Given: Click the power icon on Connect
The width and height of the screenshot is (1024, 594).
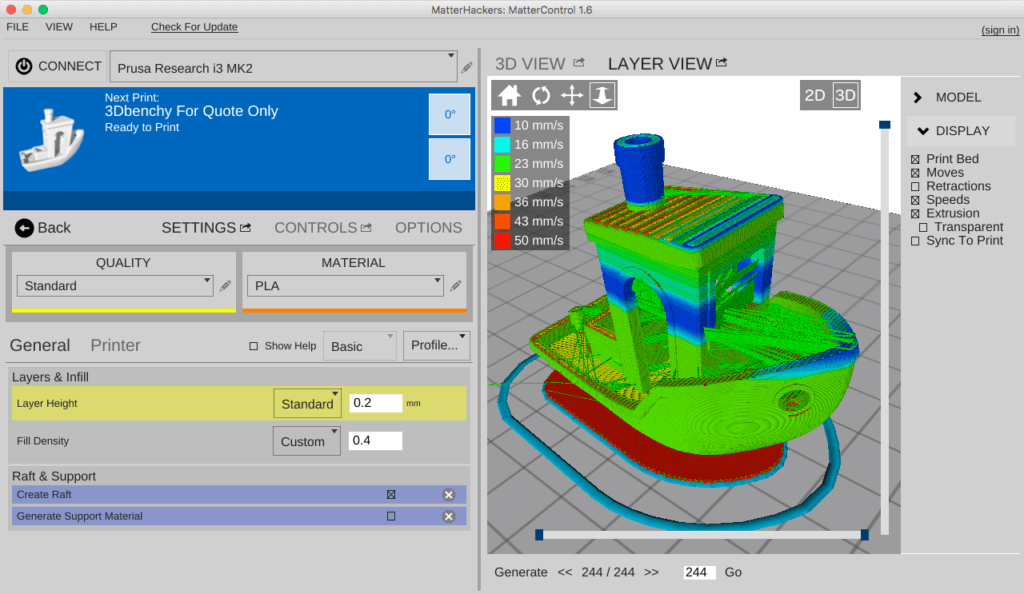Looking at the screenshot, I should (x=24, y=67).
